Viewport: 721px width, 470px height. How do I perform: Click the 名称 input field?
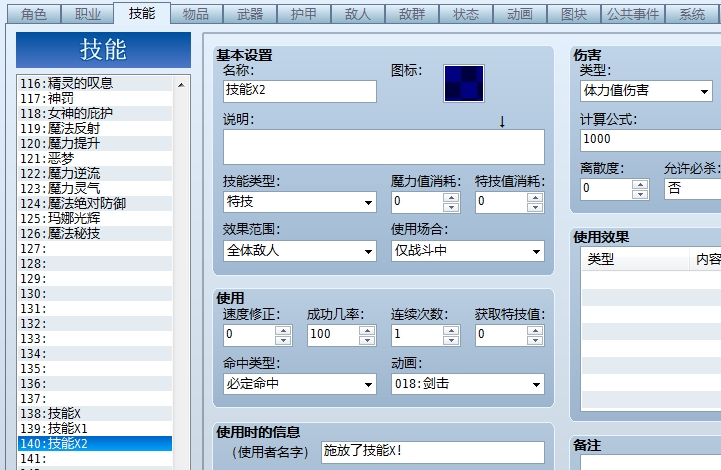300,91
